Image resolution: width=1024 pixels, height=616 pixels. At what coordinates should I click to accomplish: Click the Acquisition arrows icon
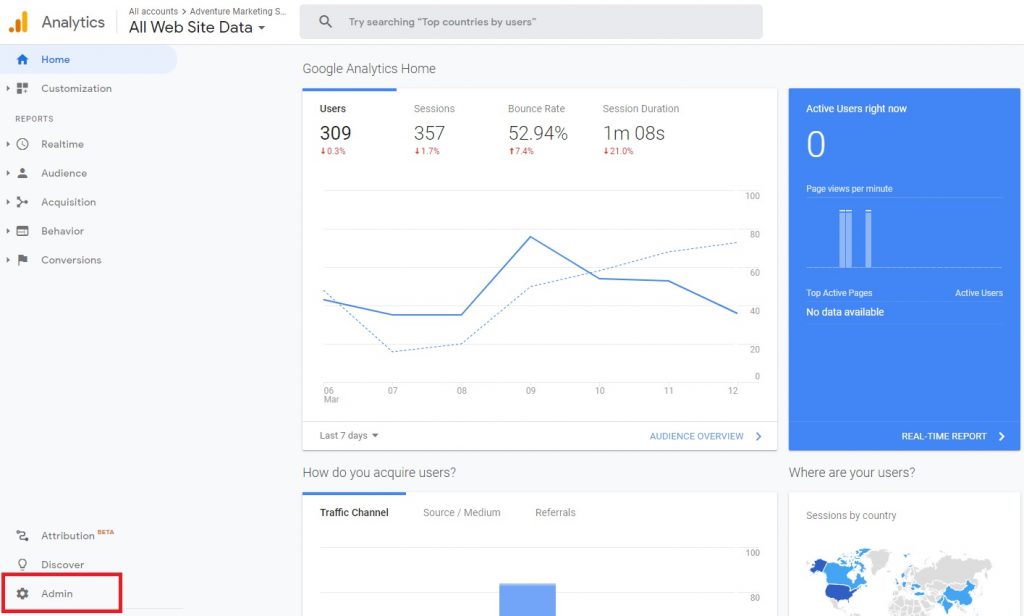tap(22, 202)
